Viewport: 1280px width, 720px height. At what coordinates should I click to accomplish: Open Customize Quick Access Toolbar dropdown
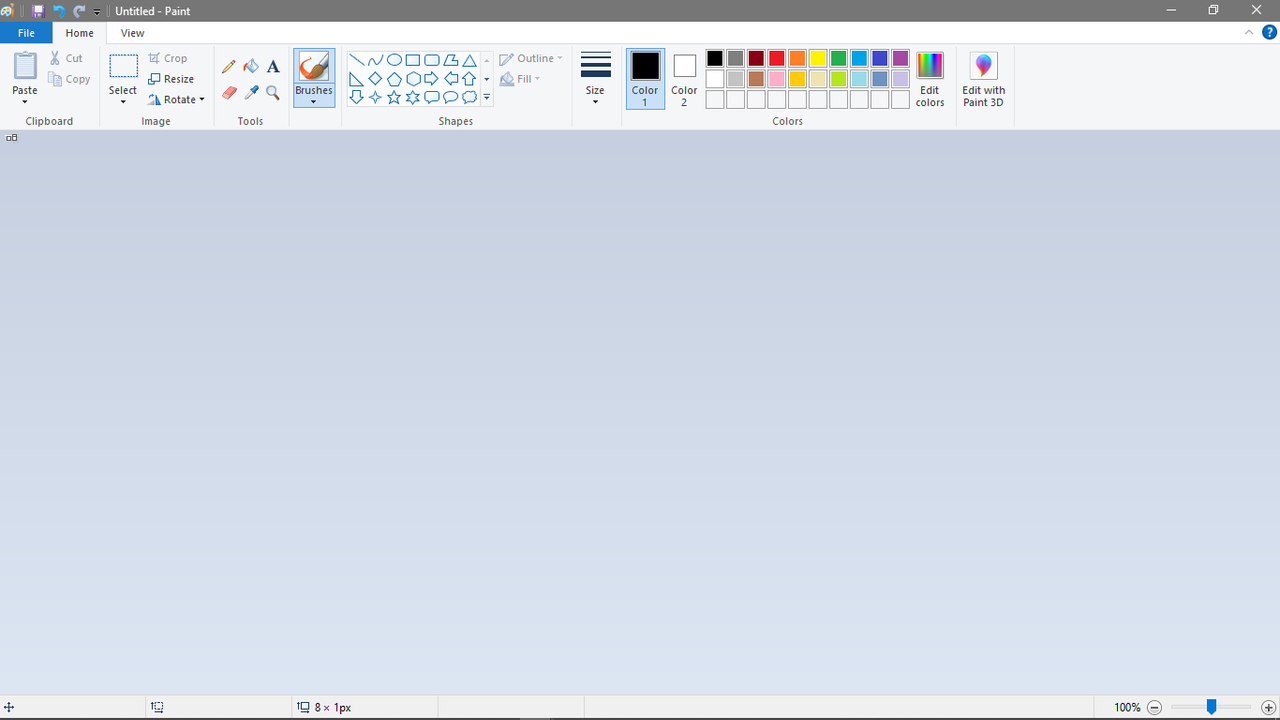coord(97,12)
